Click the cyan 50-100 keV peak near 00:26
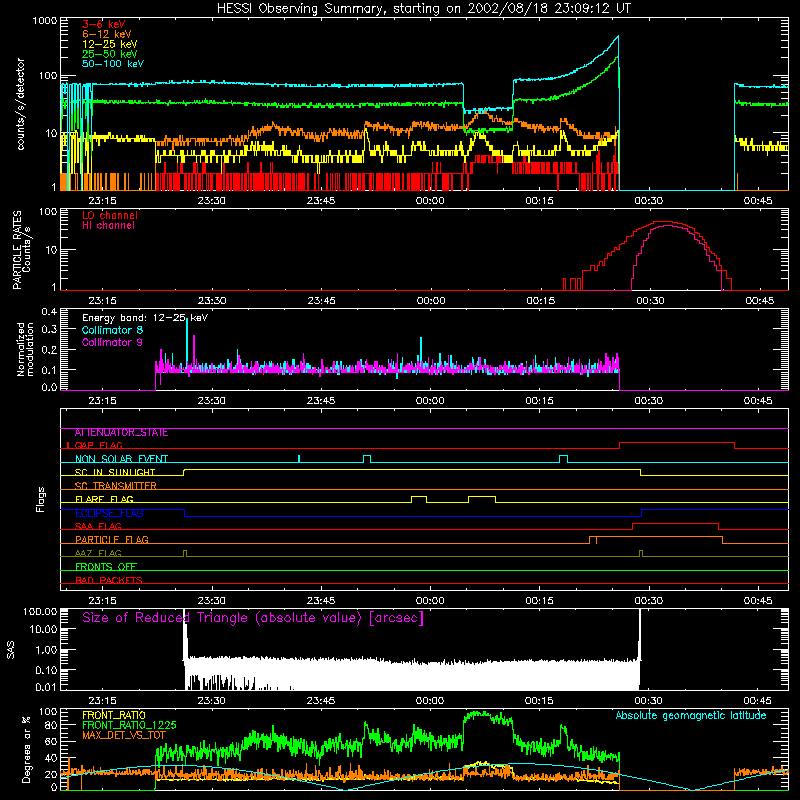The width and height of the screenshot is (800, 800). pos(618,37)
